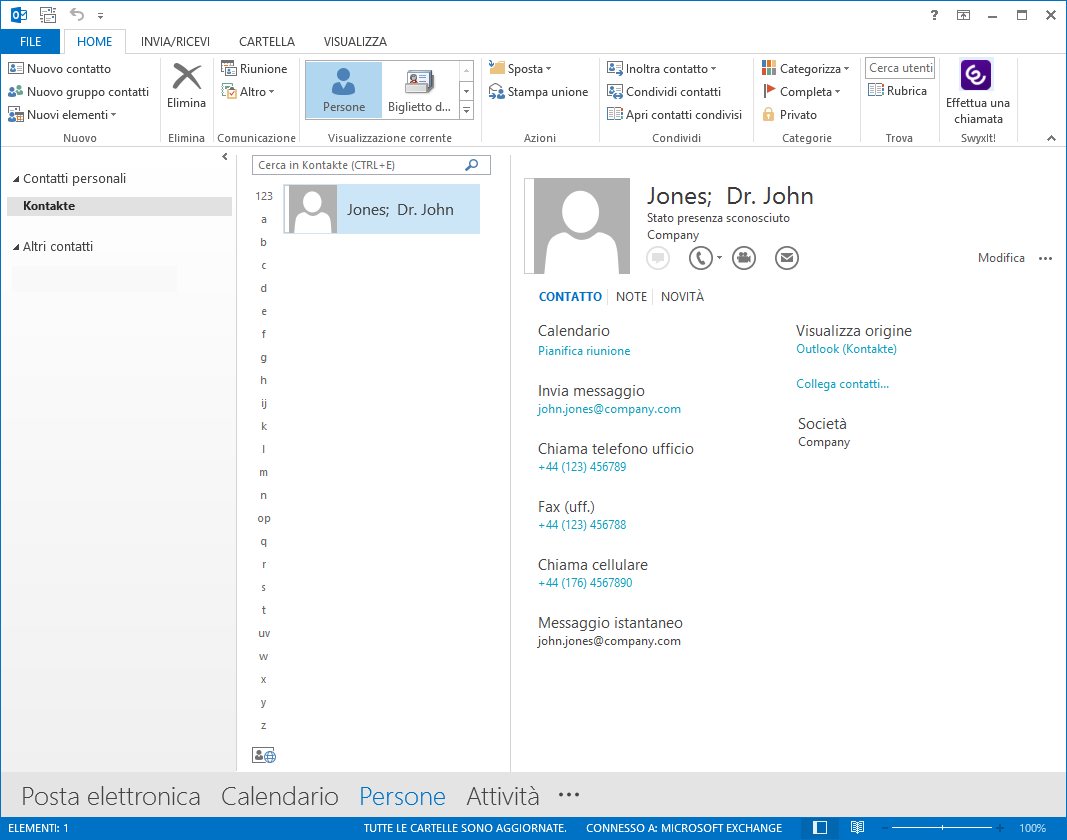The width and height of the screenshot is (1067, 840).
Task: Click the Modifica contact button
Action: (1001, 258)
